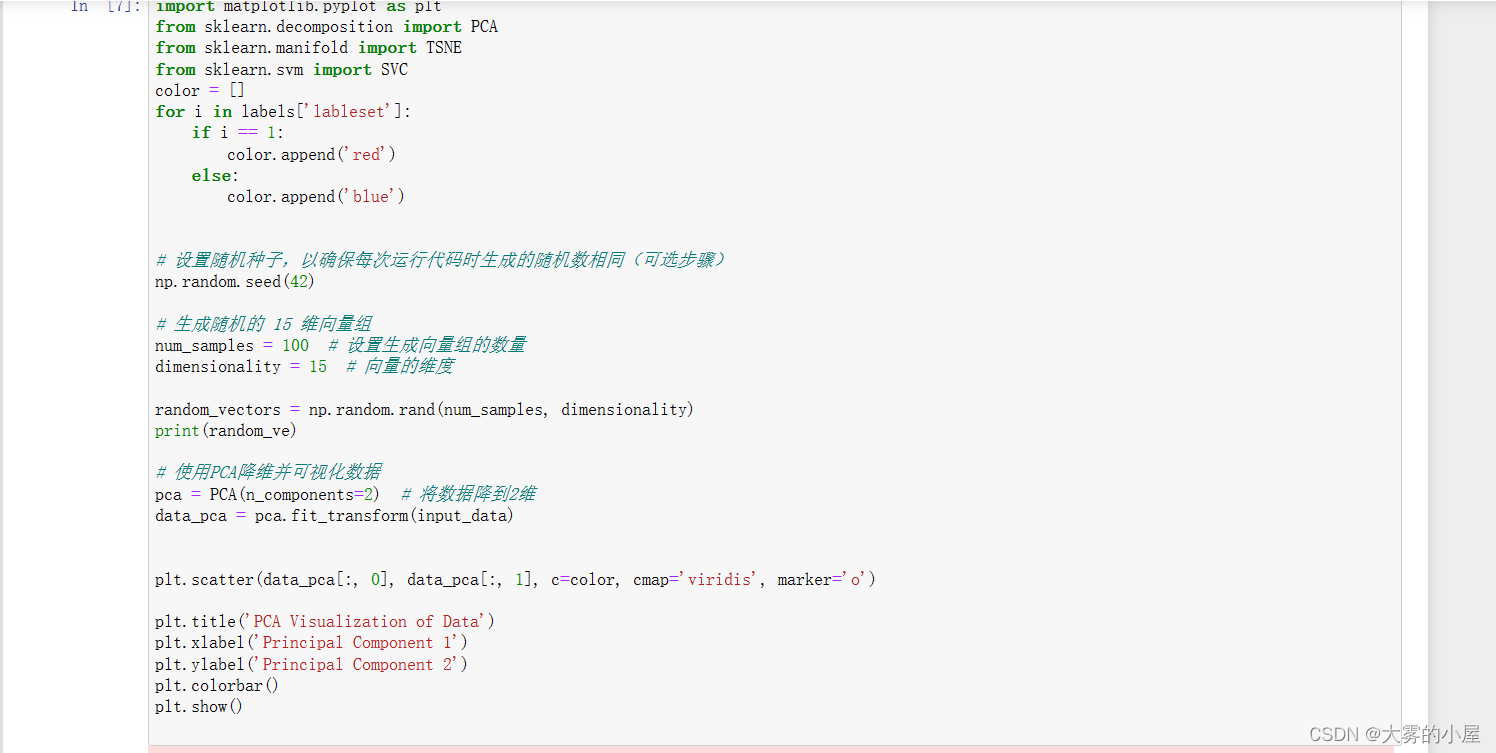Click the 'from sklearn.manifold import TSNE' line
The height and width of the screenshot is (753, 1496).
308,48
